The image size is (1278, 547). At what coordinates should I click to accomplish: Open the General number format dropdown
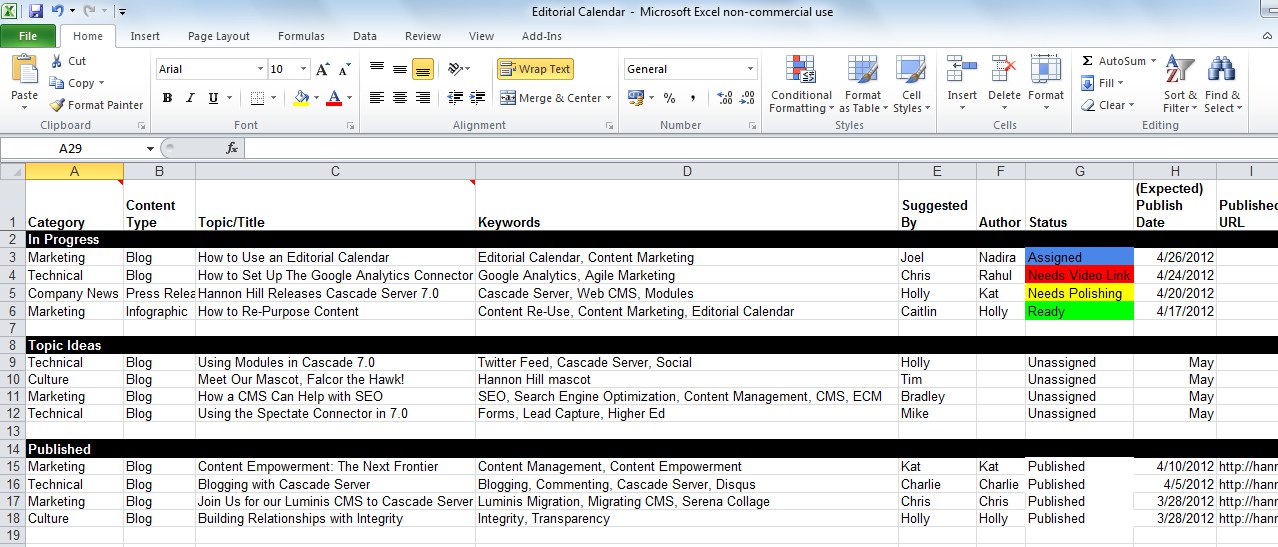pos(750,69)
